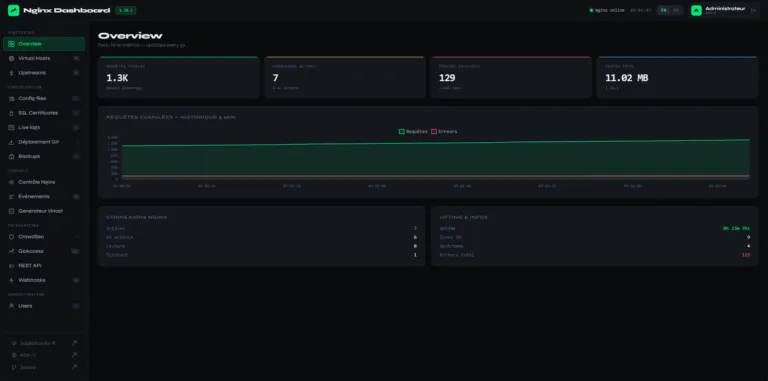Click the green Actives value 7
The image size is (768, 381).
tap(415, 228)
